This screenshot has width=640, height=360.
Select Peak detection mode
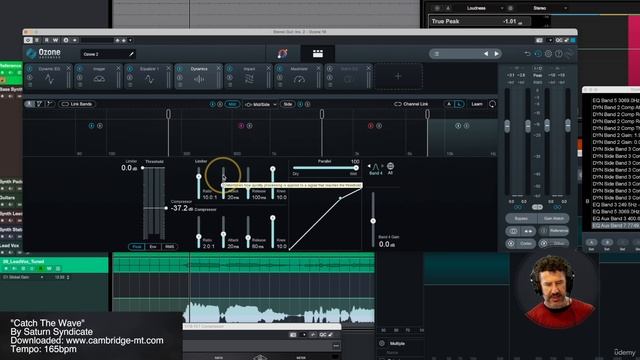pyautogui.click(x=136, y=247)
